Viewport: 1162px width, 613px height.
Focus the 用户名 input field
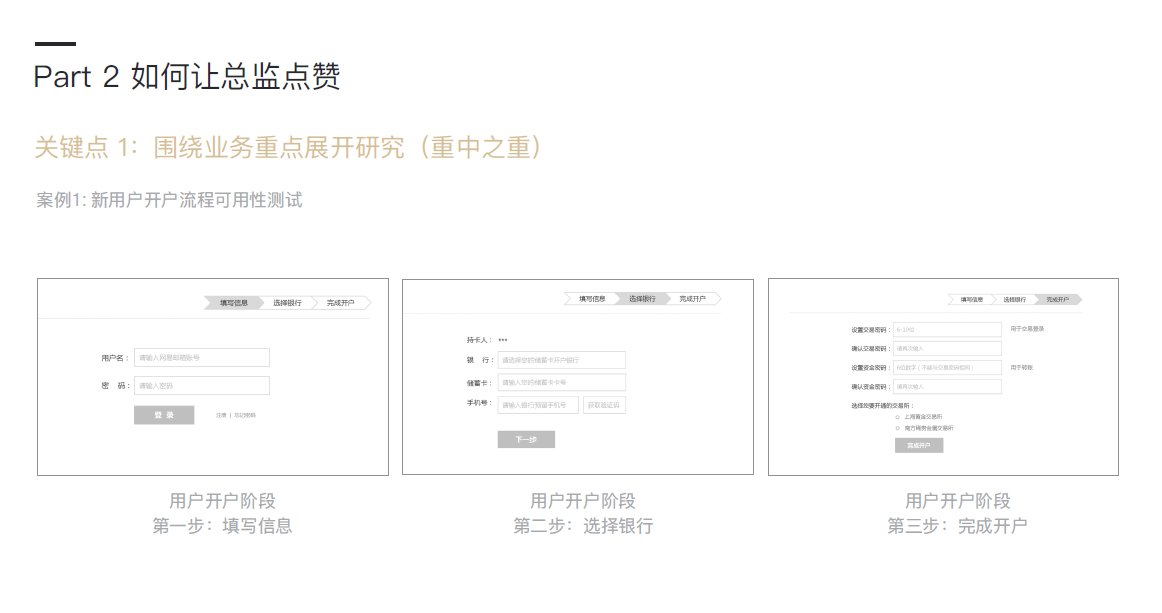coord(202,358)
